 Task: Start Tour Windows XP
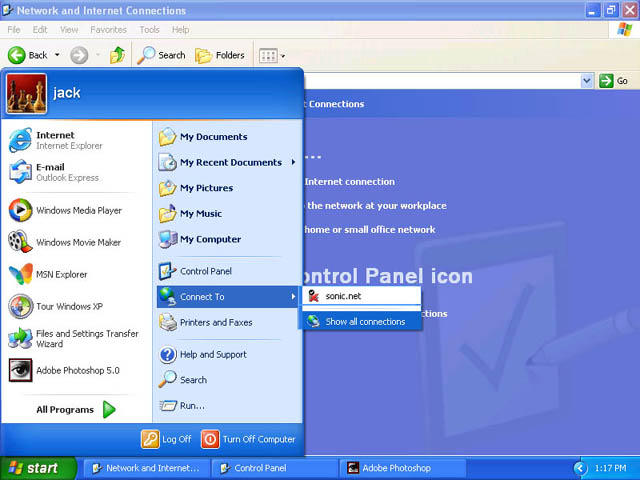pos(56,306)
